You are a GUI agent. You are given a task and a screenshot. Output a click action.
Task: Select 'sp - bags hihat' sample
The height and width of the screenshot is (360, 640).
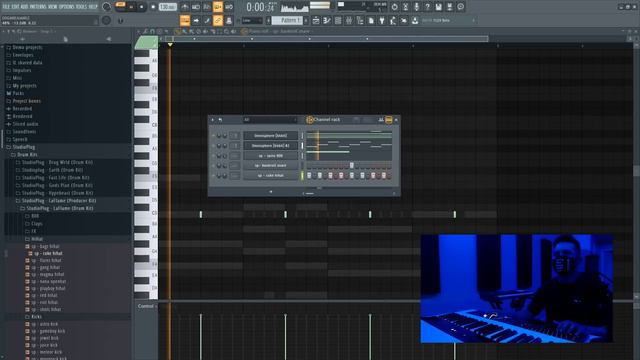pyautogui.click(x=45, y=246)
